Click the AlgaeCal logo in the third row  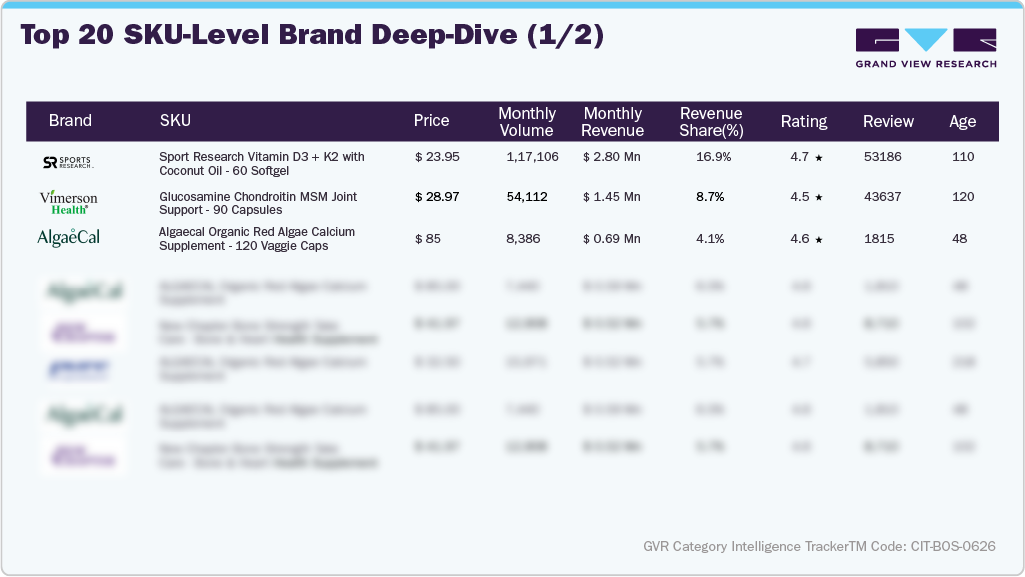69,237
